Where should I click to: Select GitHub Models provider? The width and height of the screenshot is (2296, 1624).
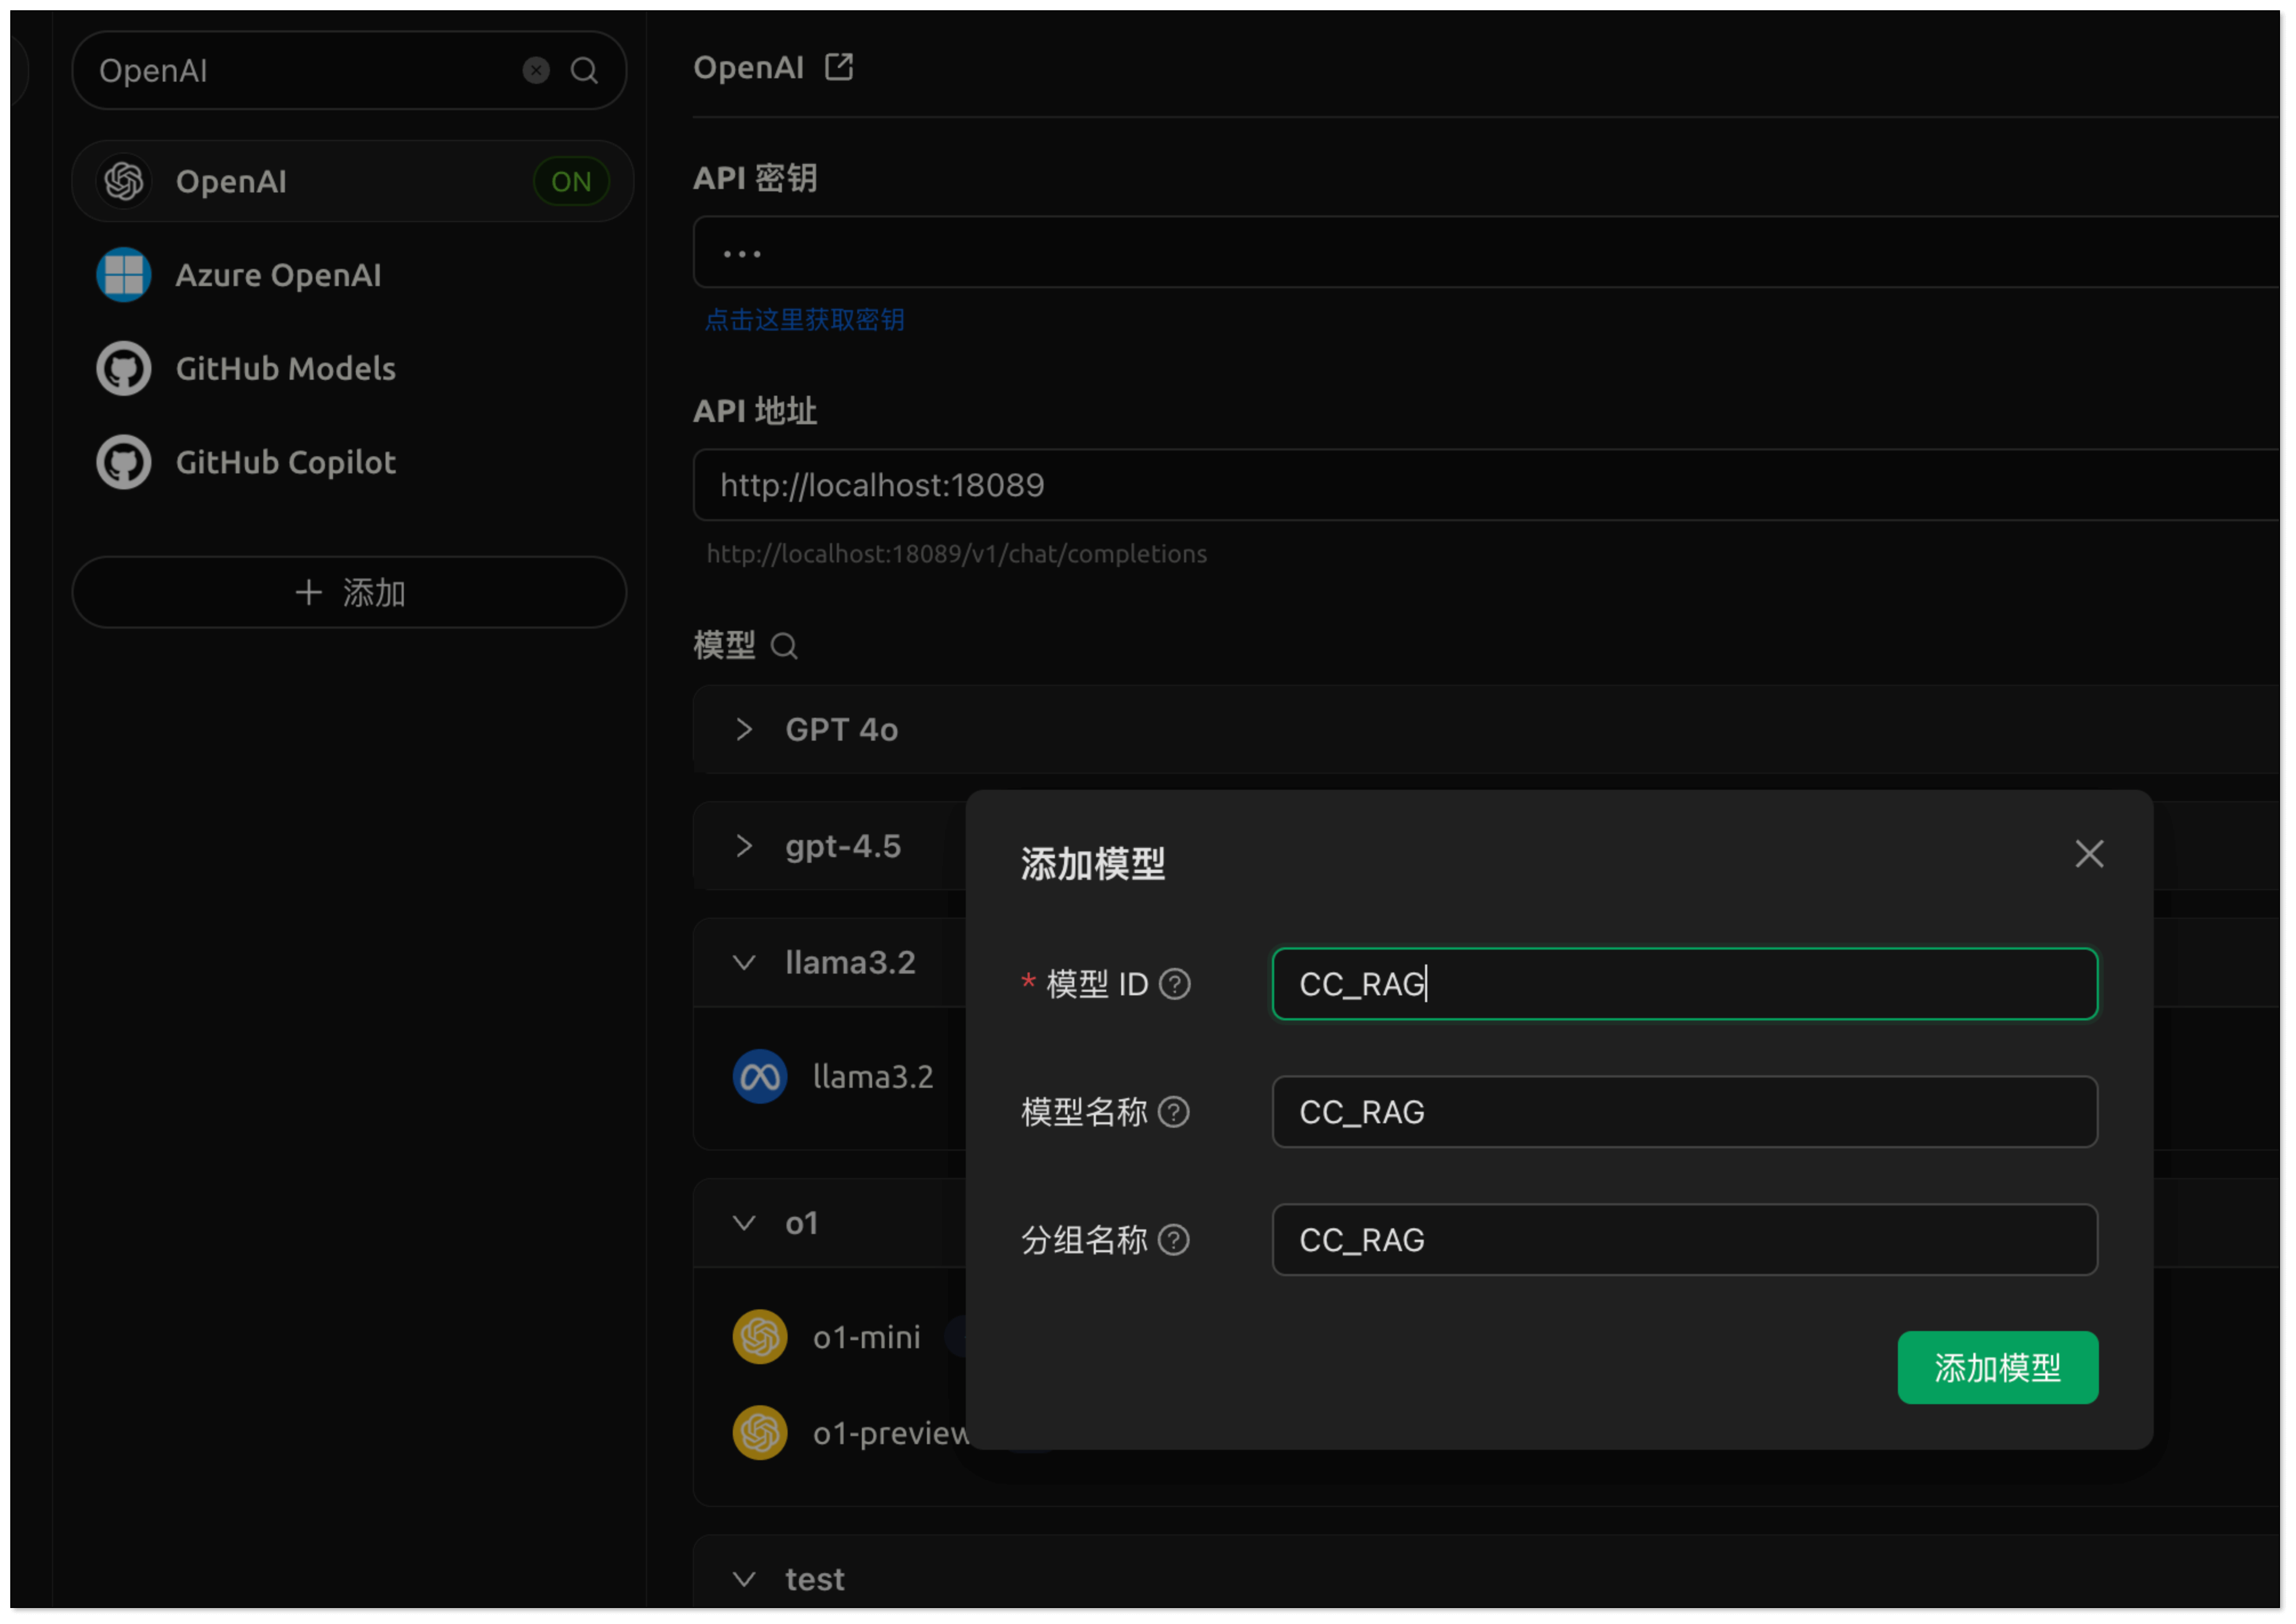(285, 368)
